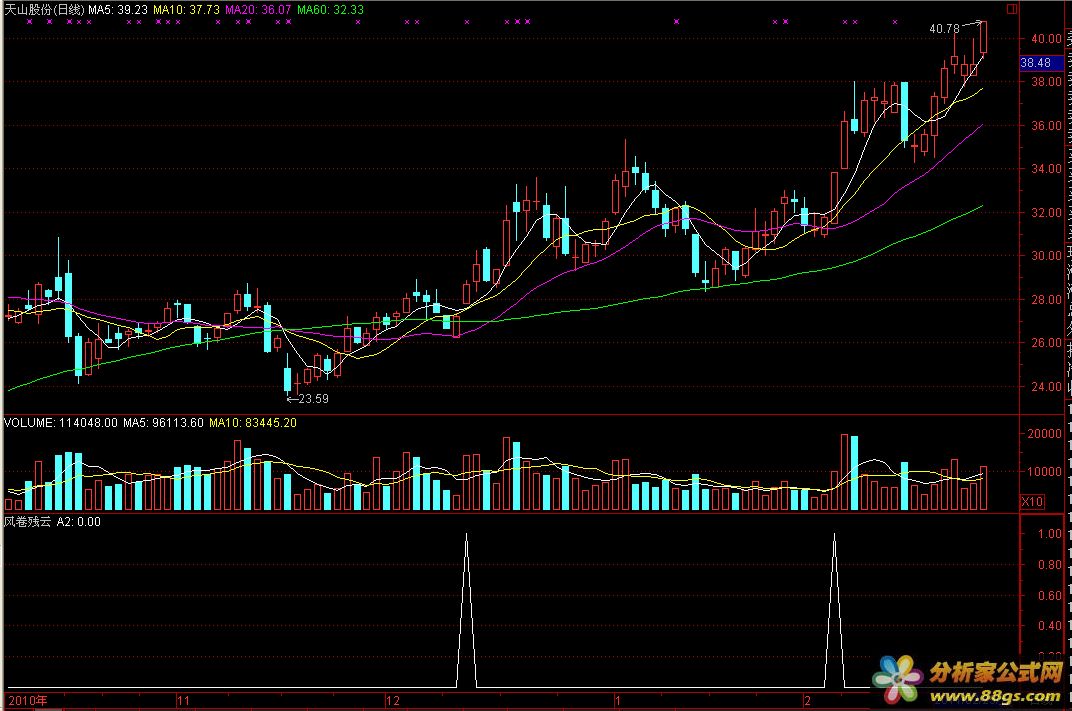
Task: Click the month 12 marker on the time axis
Action: pos(392,701)
